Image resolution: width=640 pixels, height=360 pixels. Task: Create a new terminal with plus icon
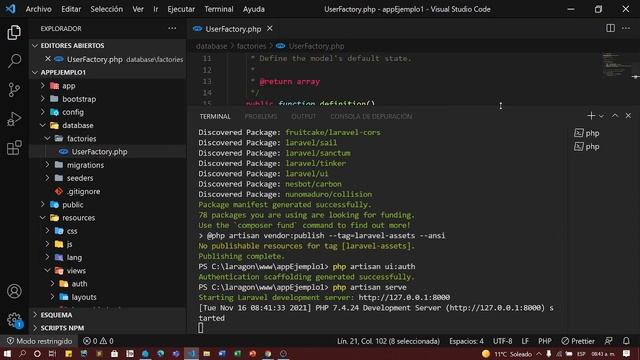(x=591, y=116)
